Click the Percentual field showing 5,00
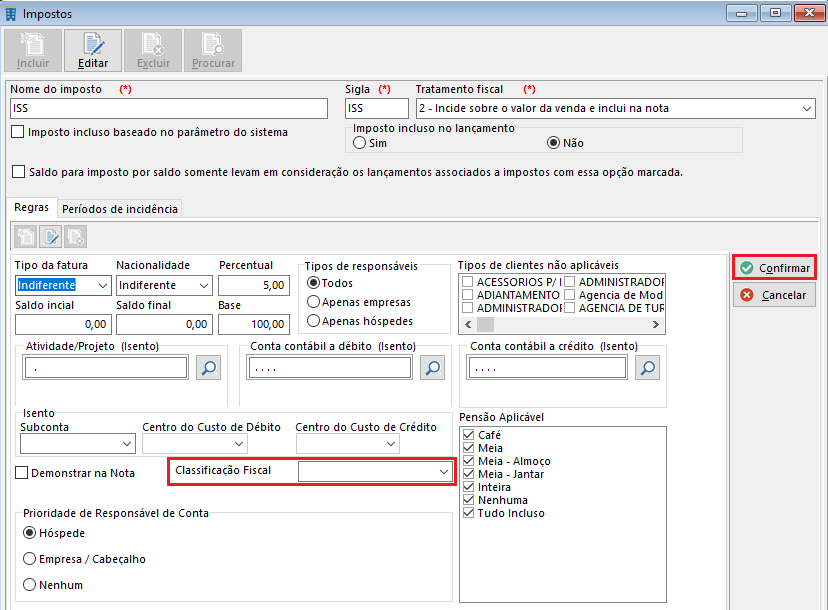 pyautogui.click(x=254, y=285)
